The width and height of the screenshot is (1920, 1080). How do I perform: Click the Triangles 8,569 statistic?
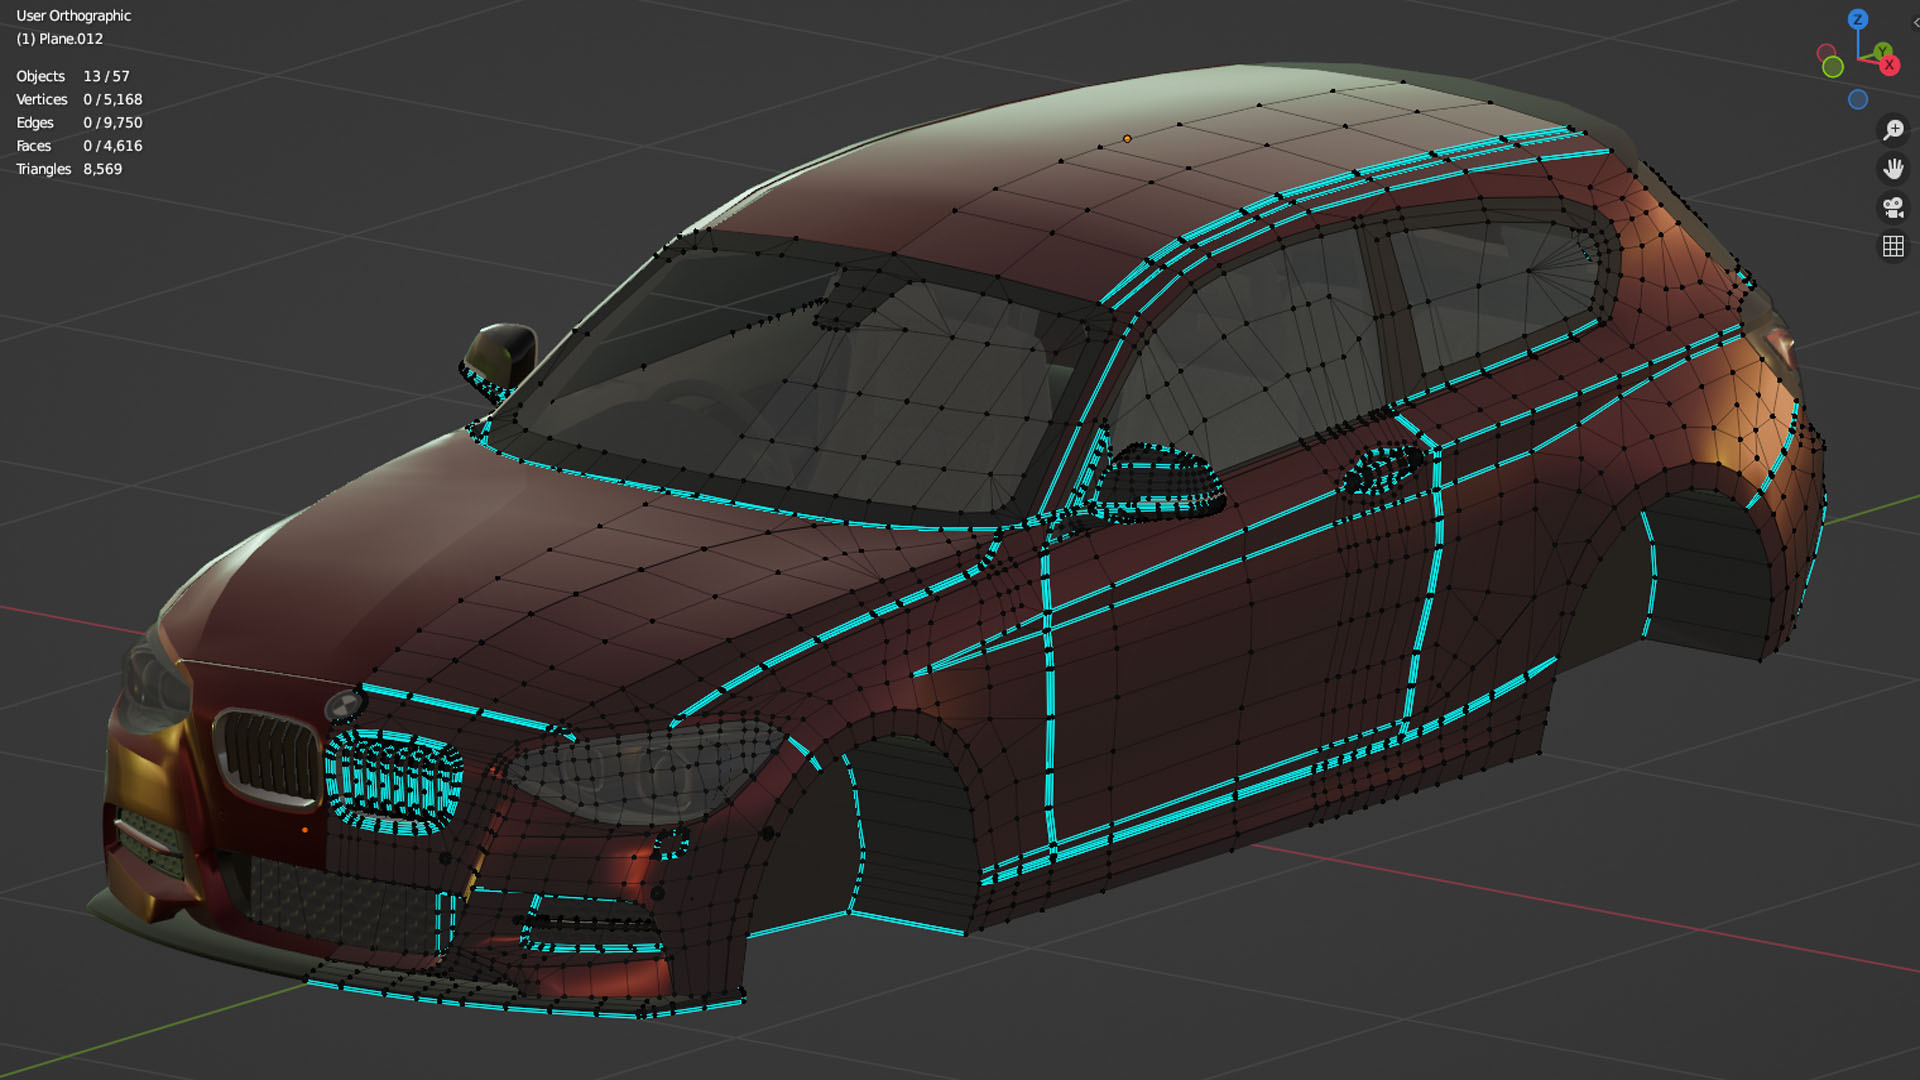pyautogui.click(x=69, y=169)
